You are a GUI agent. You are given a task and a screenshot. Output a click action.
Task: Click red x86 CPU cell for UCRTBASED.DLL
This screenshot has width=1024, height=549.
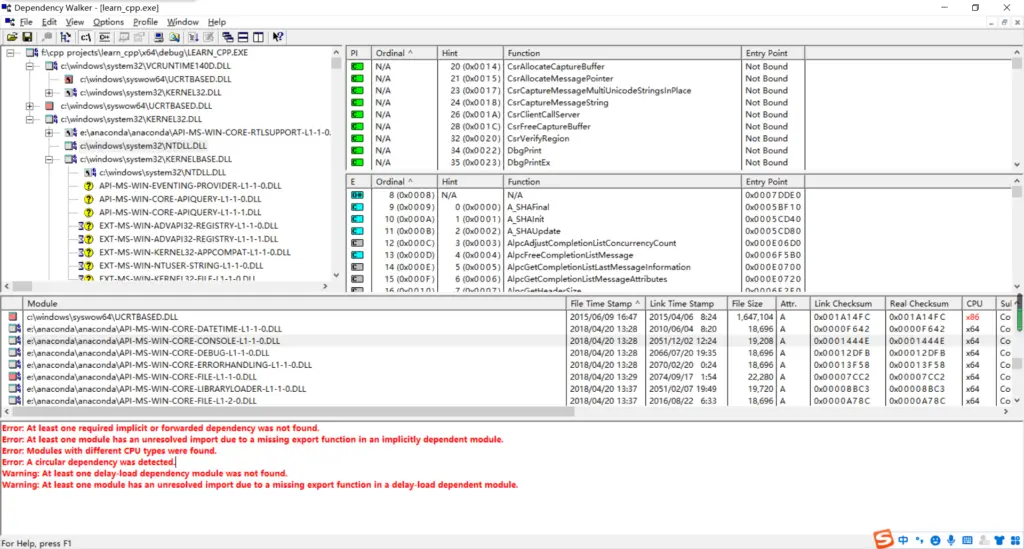[972, 317]
